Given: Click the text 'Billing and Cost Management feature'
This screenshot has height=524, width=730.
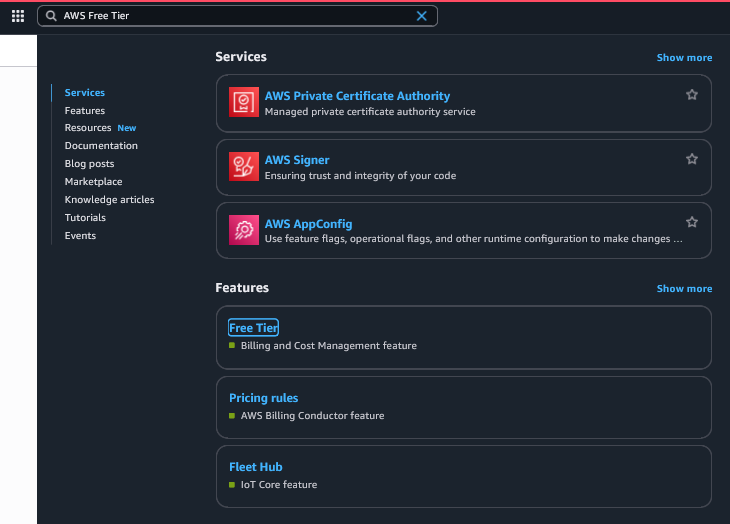Looking at the screenshot, I should coord(329,346).
